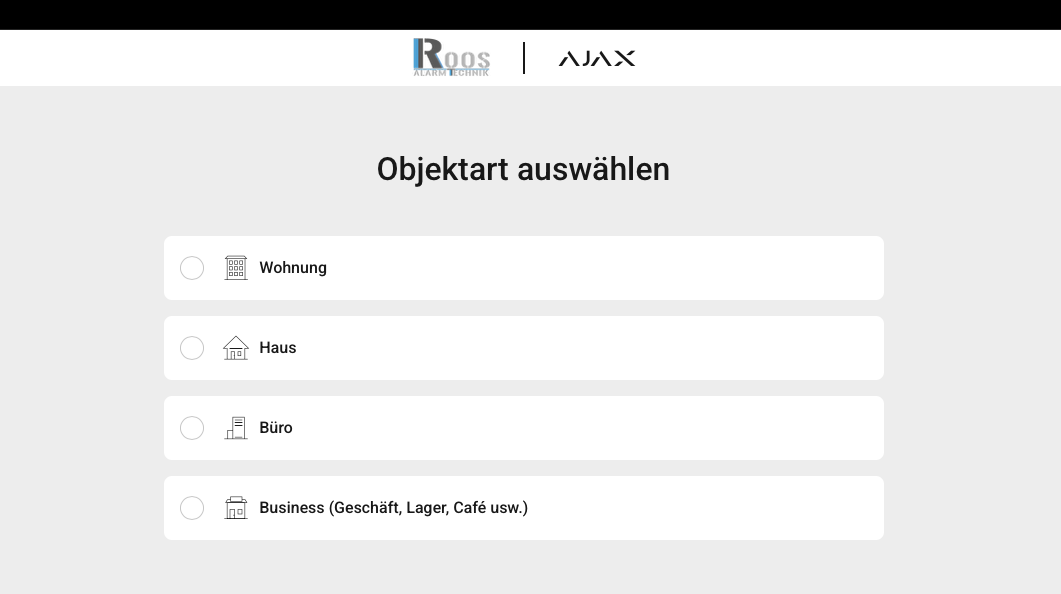Click the Roos Alarmtechnik logo
The image size is (1061, 594).
451,57
